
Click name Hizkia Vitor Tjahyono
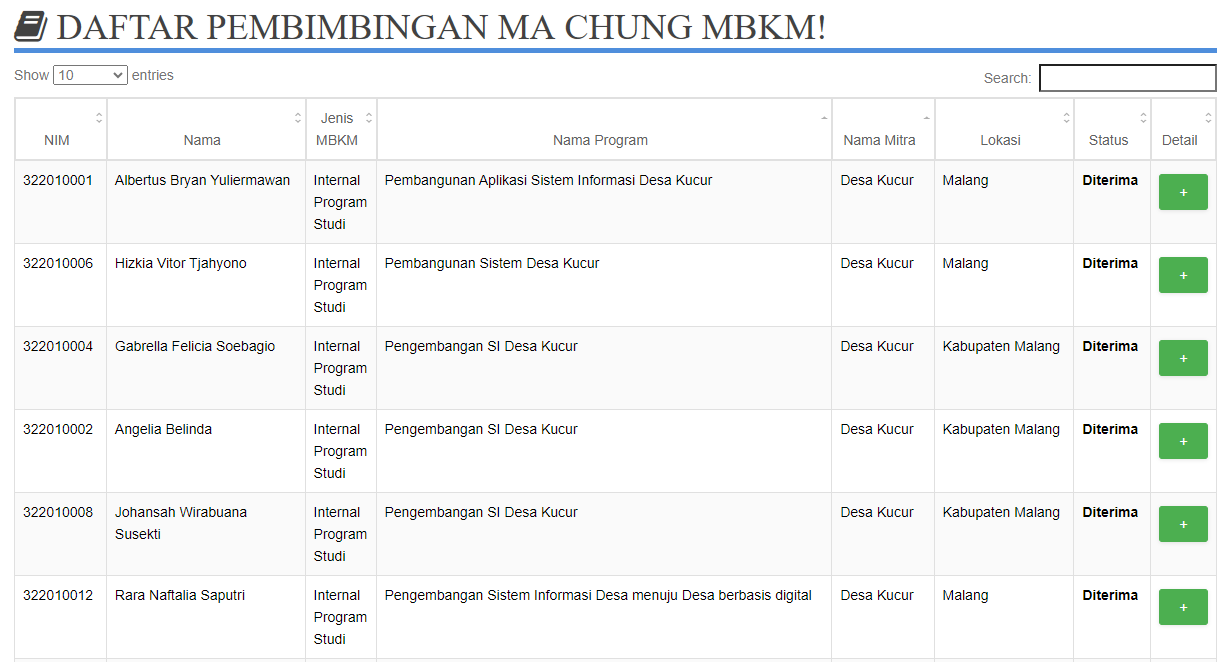point(181,264)
